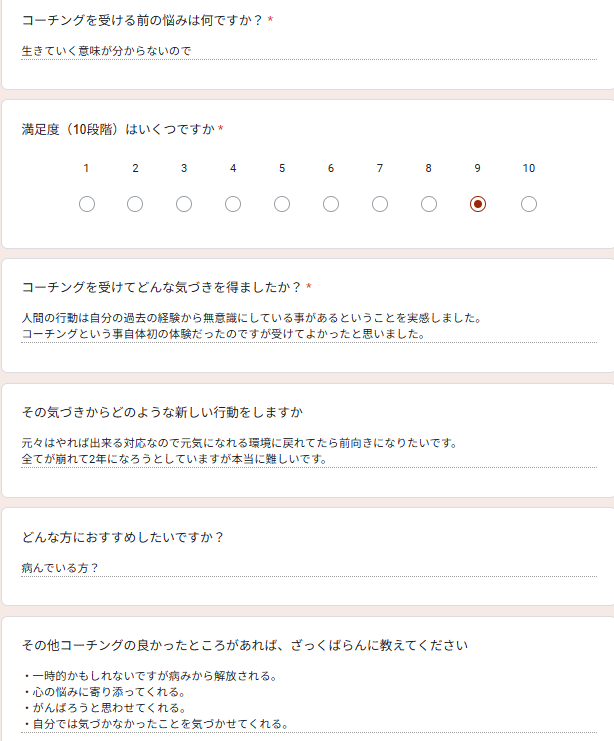Choose rating 4 on satisfaction scale
This screenshot has width=614, height=741.
pyautogui.click(x=233, y=204)
